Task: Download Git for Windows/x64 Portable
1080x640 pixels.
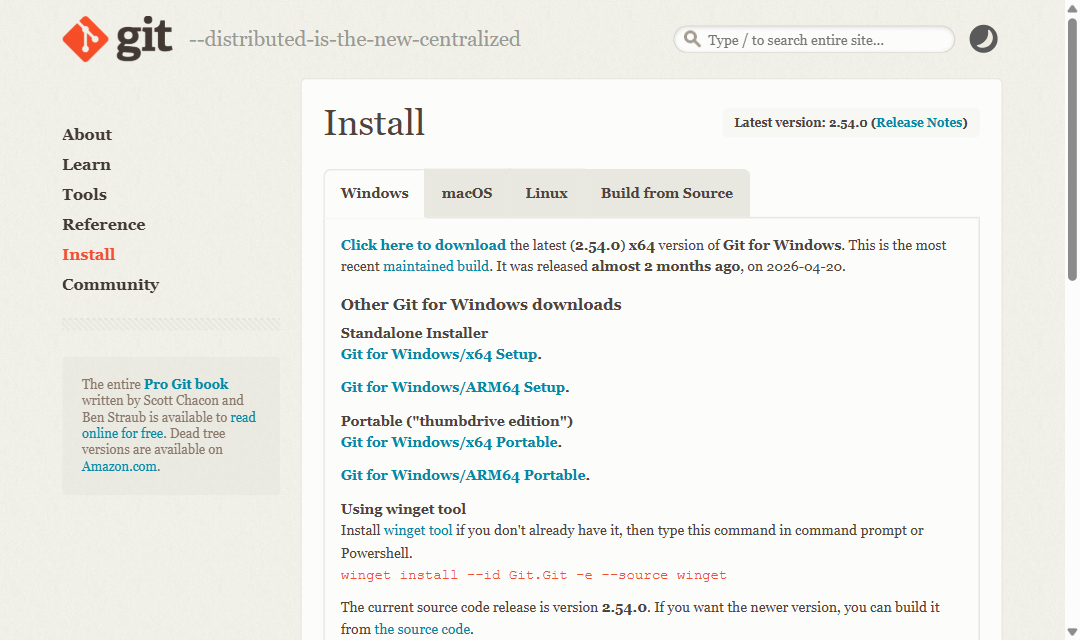Action: coord(449,442)
